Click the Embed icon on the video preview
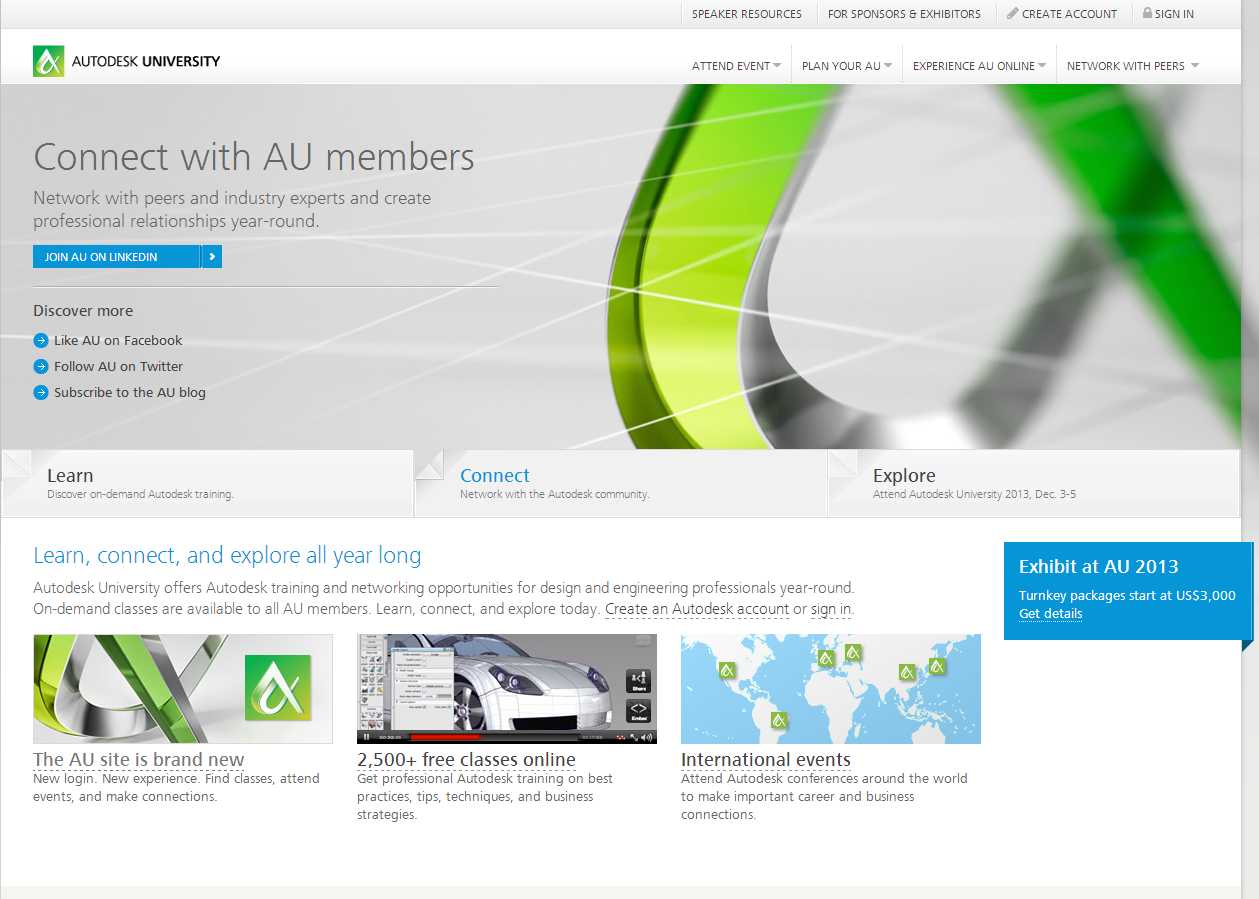This screenshot has height=899, width=1259. (x=638, y=712)
